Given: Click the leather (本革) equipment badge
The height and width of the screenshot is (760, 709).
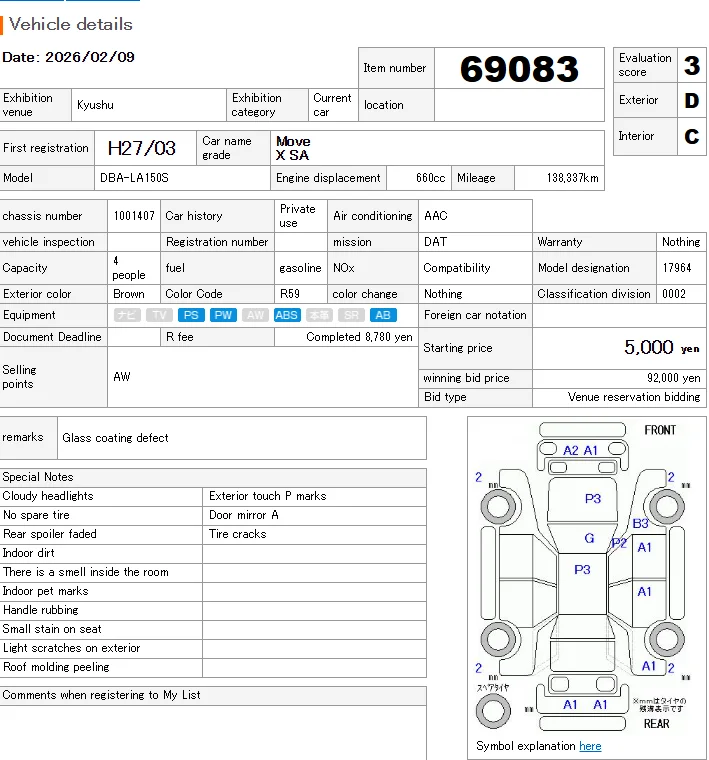Looking at the screenshot, I should (319, 315).
